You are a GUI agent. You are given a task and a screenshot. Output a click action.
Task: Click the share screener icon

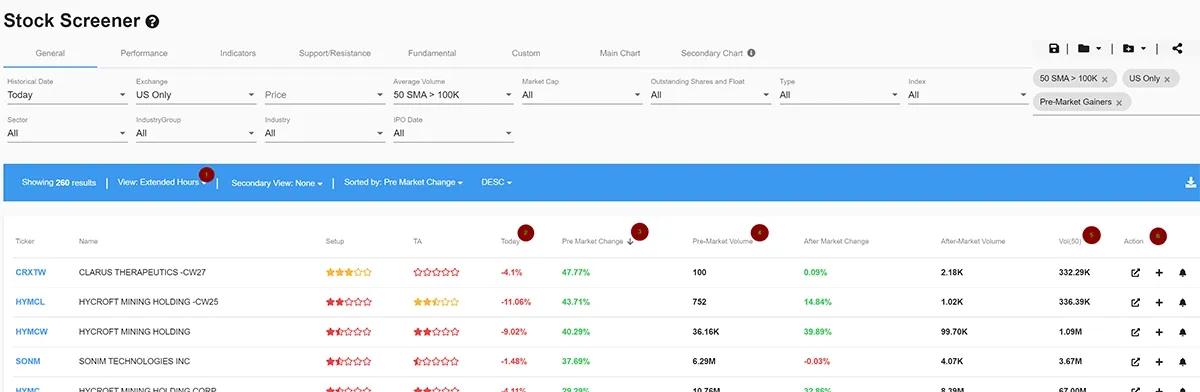pyautogui.click(x=1177, y=48)
